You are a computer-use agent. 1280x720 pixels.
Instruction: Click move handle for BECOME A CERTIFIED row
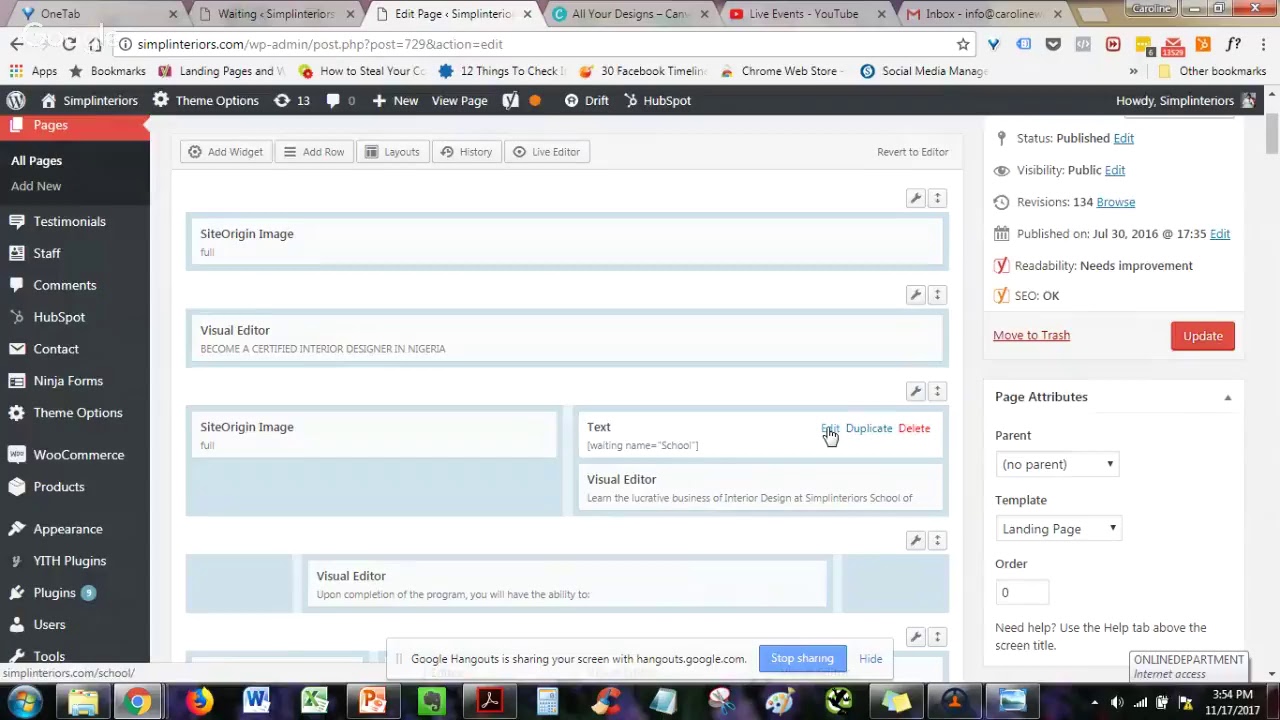[x=937, y=295]
